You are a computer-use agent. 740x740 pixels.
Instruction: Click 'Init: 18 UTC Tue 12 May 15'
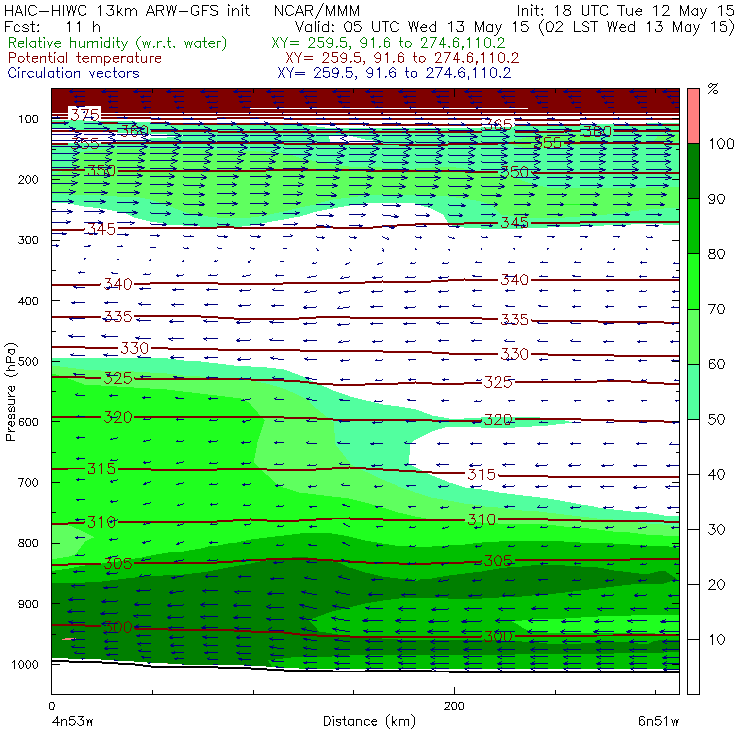(x=625, y=10)
